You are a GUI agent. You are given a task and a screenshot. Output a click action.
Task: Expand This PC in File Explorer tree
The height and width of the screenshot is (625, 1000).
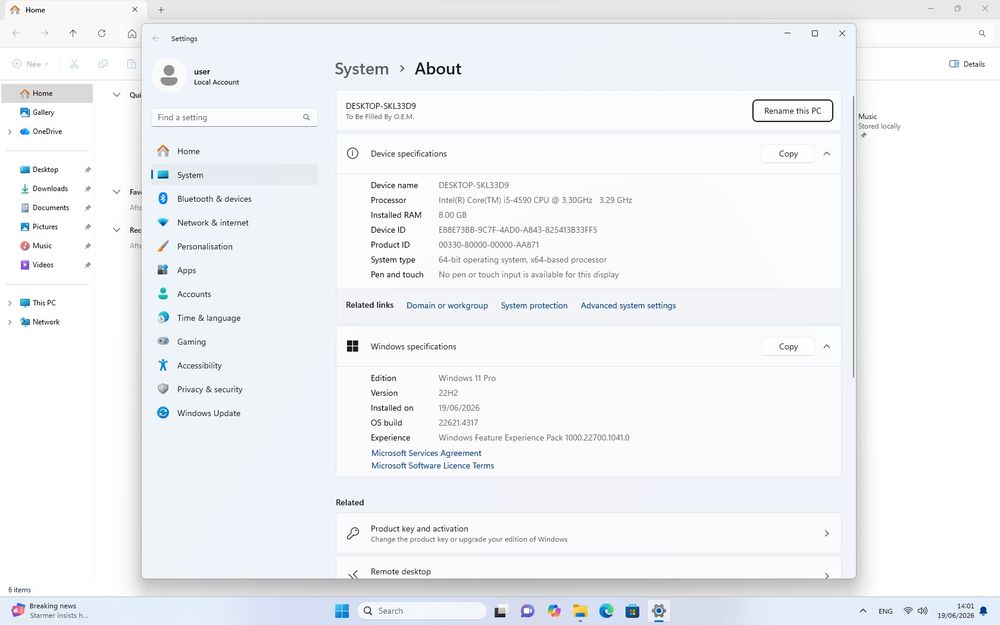(10, 303)
